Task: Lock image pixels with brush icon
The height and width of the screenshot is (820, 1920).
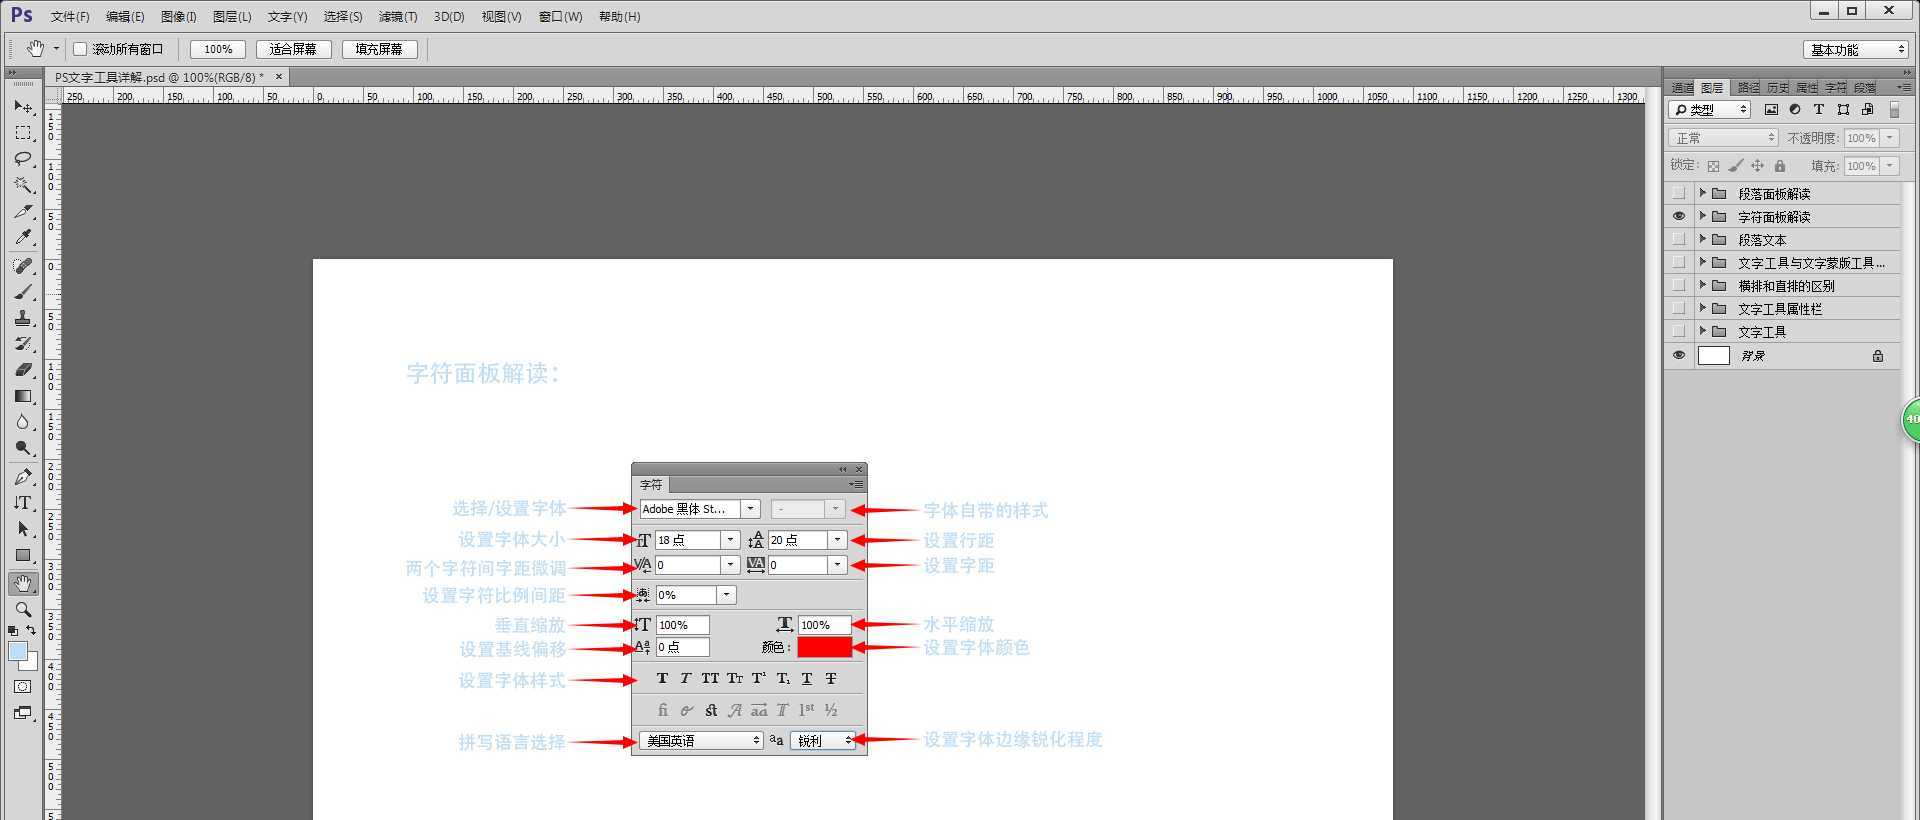Action: 1736,166
